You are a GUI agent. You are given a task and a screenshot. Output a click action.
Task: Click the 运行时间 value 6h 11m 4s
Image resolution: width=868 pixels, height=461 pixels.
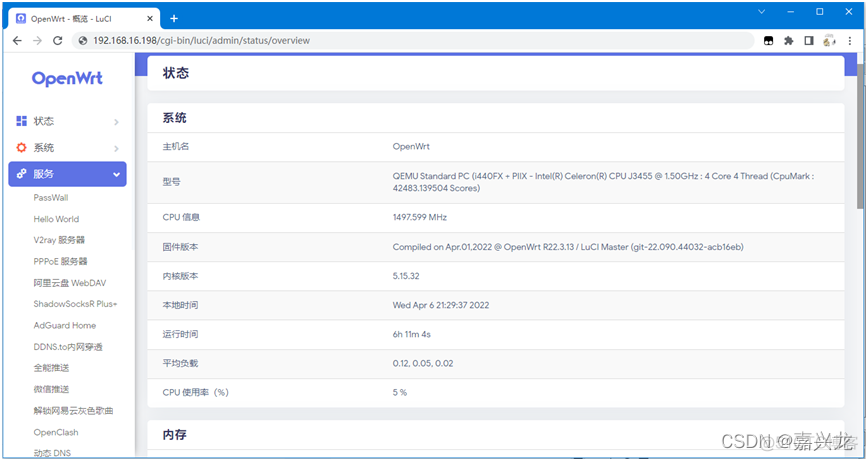tap(411, 334)
